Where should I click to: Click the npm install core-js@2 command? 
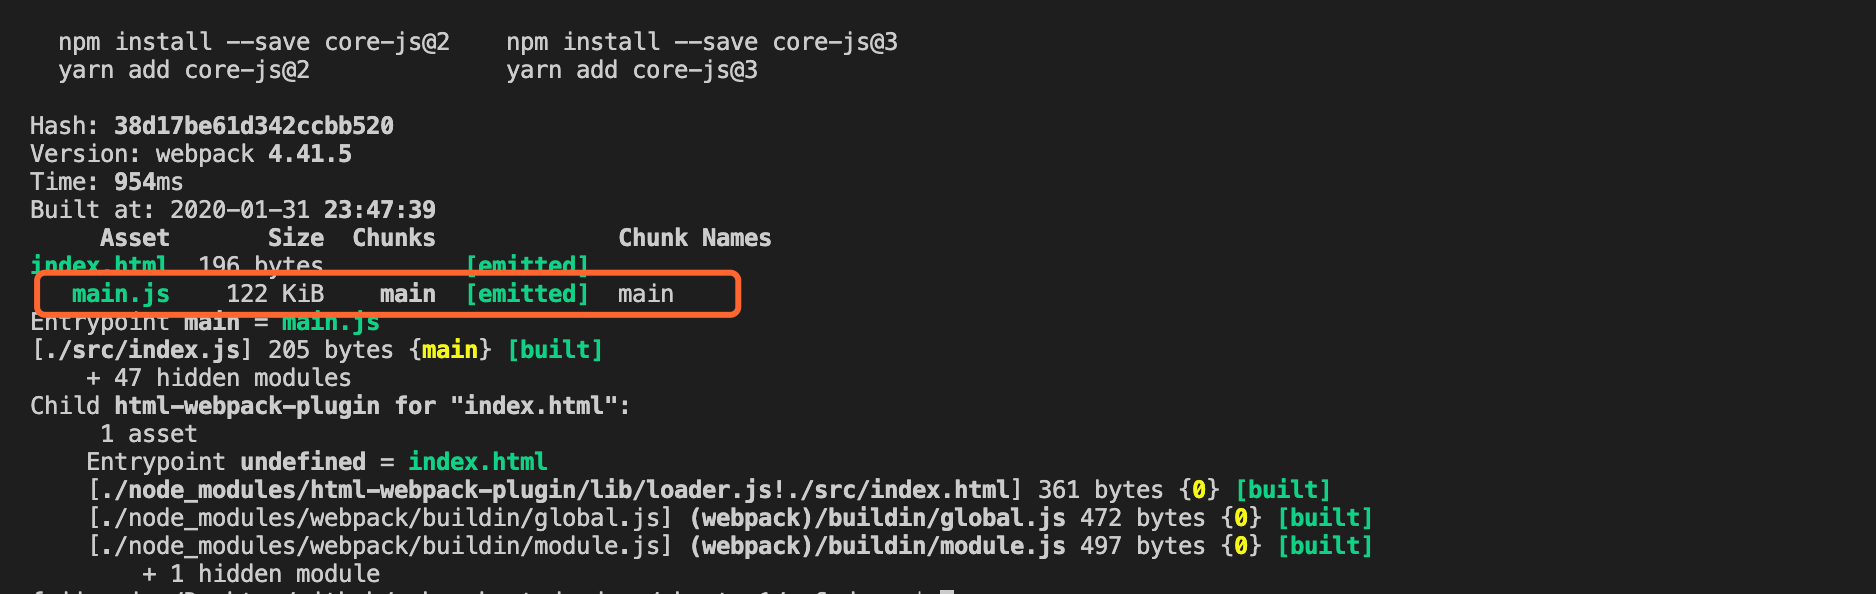pyautogui.click(x=253, y=42)
